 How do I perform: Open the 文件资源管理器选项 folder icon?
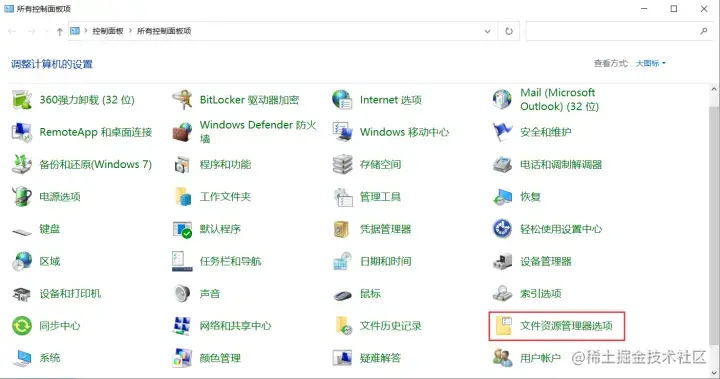pos(503,326)
